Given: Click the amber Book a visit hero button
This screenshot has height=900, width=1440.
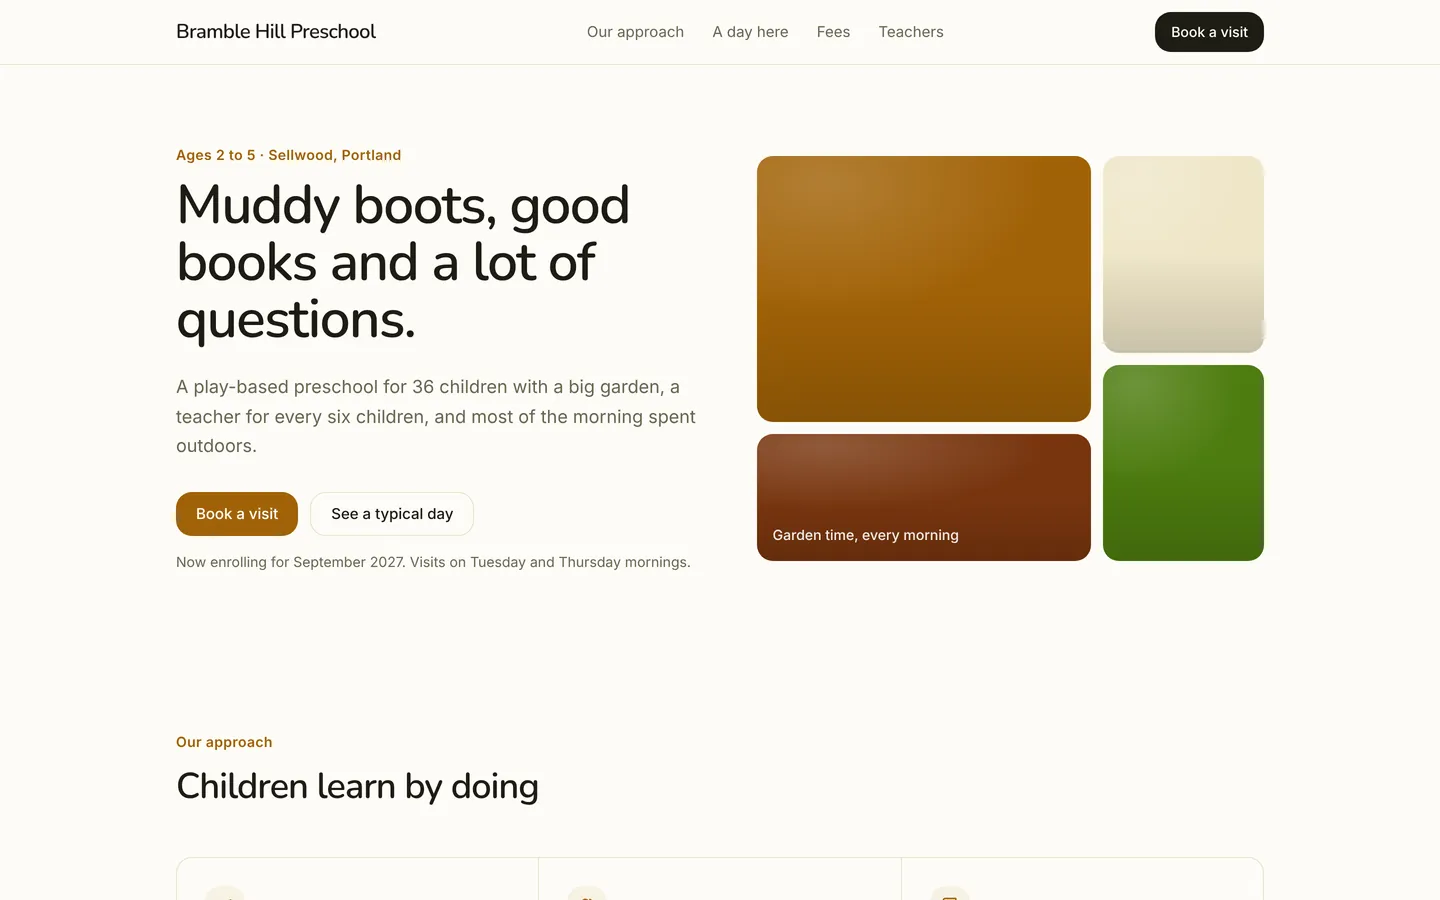Looking at the screenshot, I should coord(237,514).
